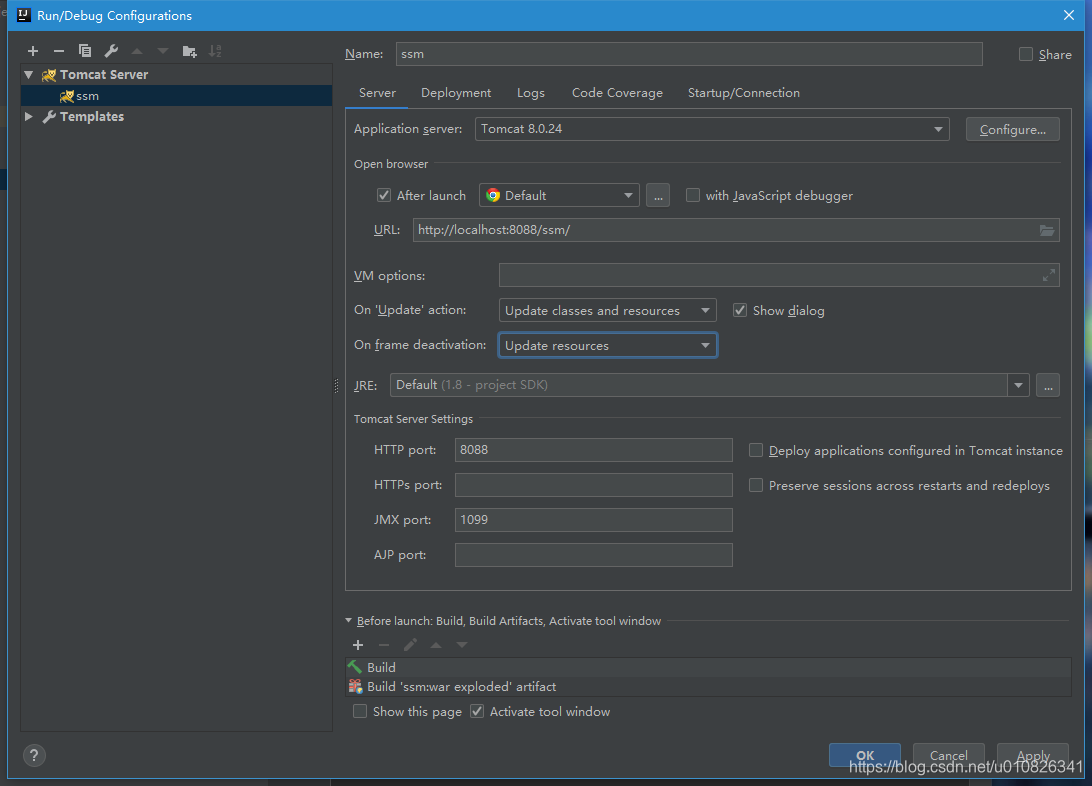Open help with question mark button
Image resolution: width=1092 pixels, height=786 pixels.
[34, 755]
